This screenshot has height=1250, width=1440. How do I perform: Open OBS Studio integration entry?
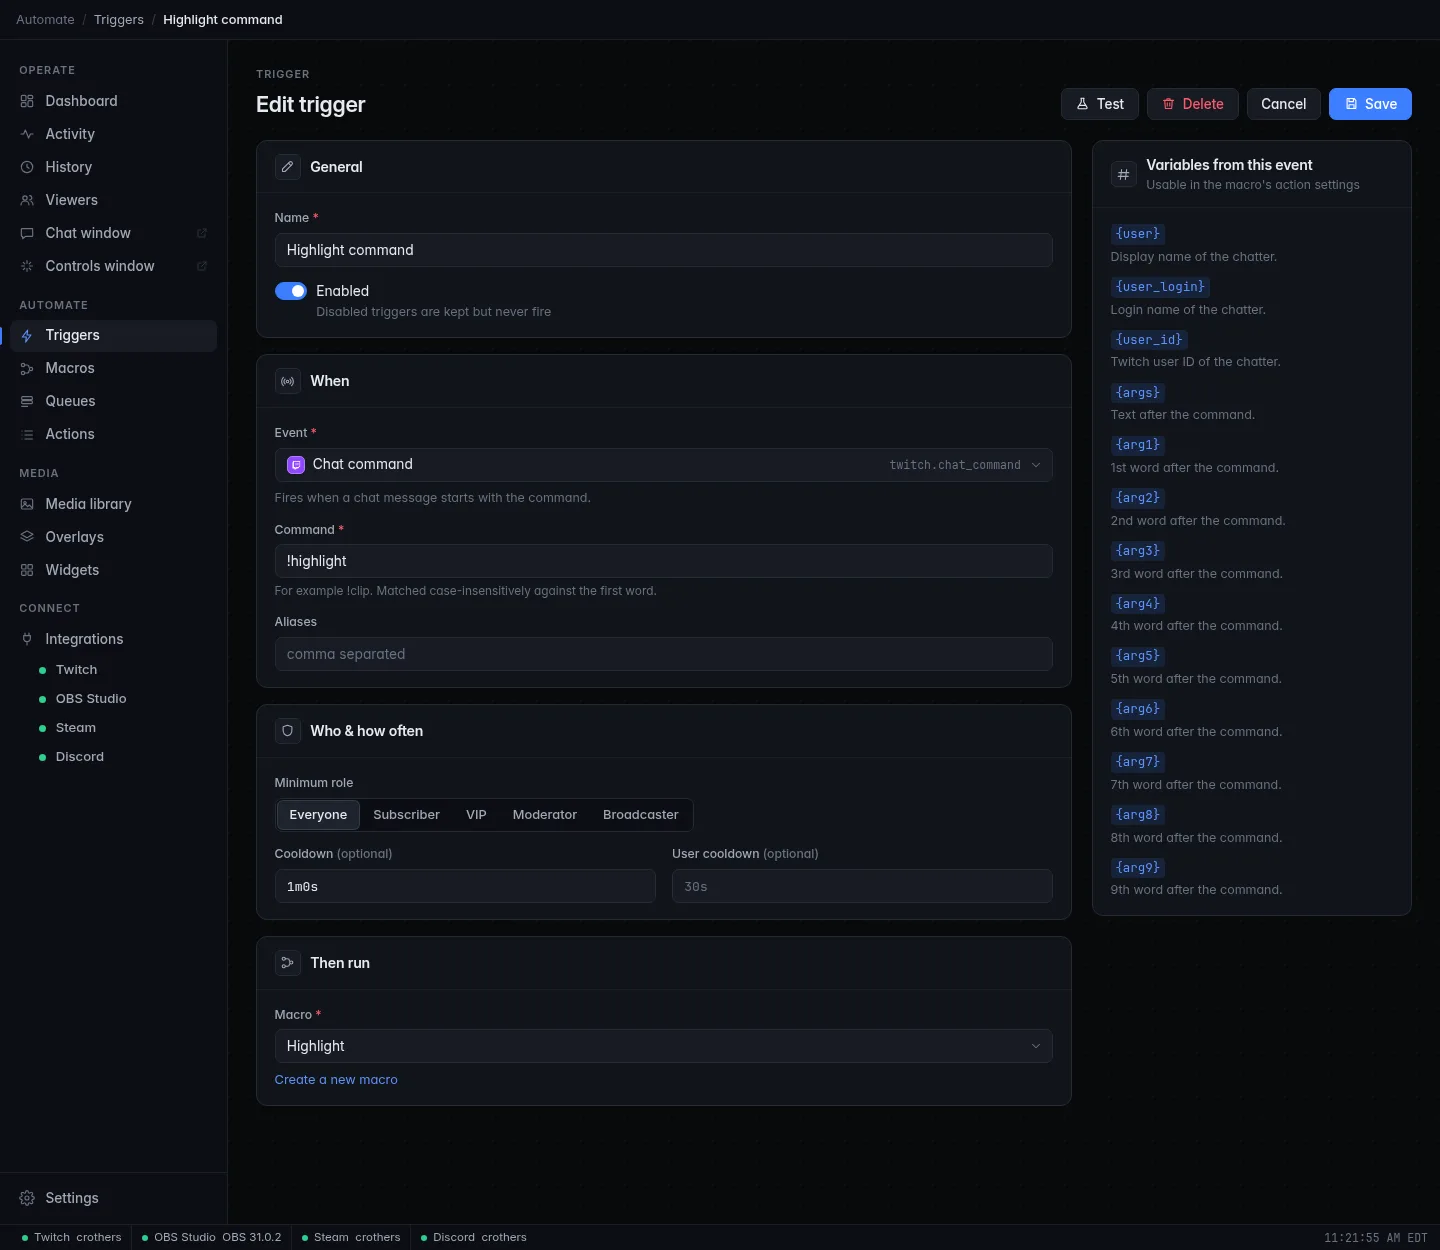[91, 699]
